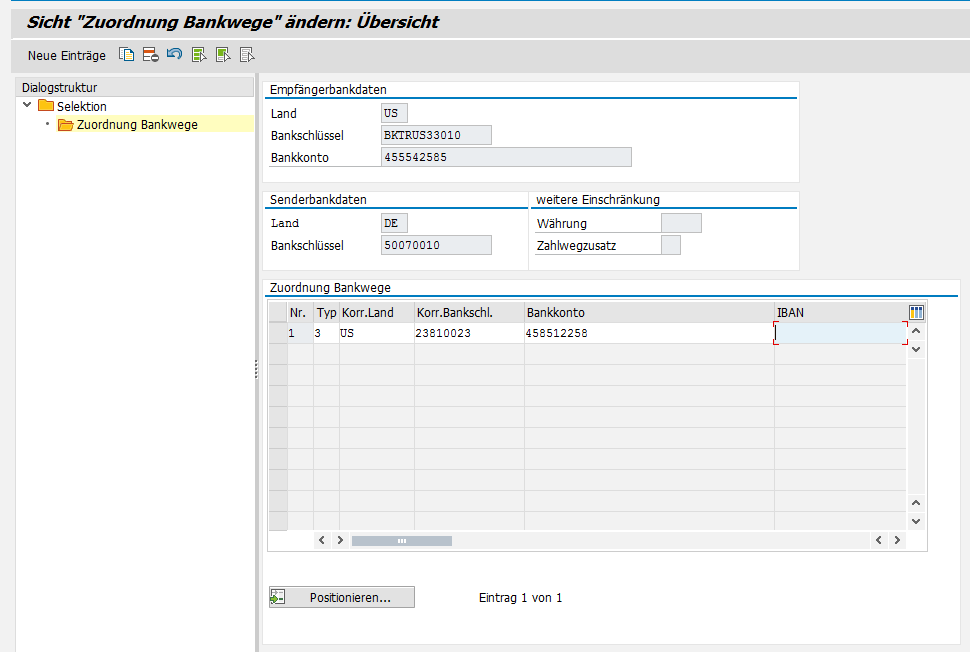Open Zuordnung Bankwege in dialog structure
970x652 pixels.
137,125
